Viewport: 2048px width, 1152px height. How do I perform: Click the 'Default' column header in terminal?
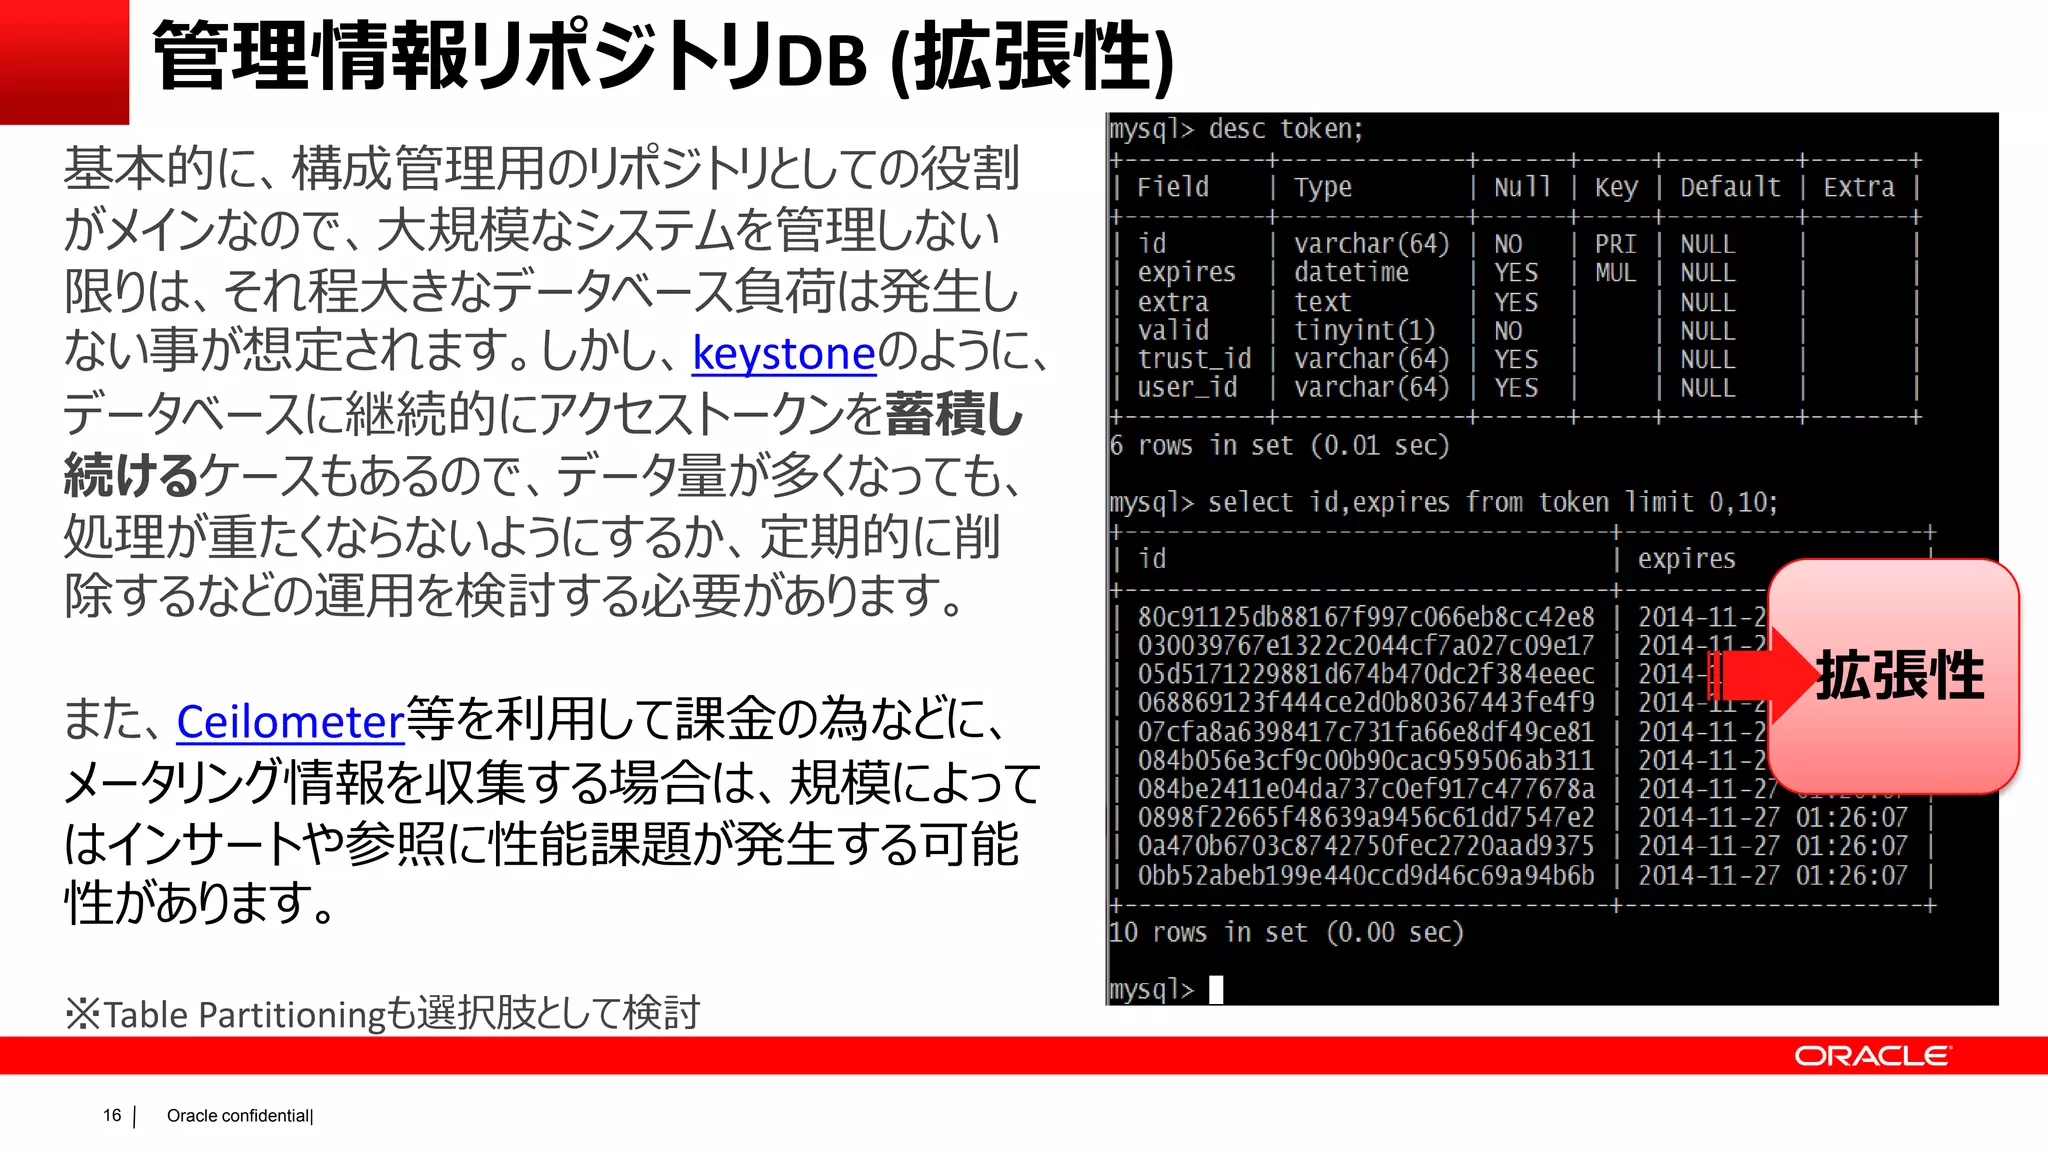[x=1730, y=187]
